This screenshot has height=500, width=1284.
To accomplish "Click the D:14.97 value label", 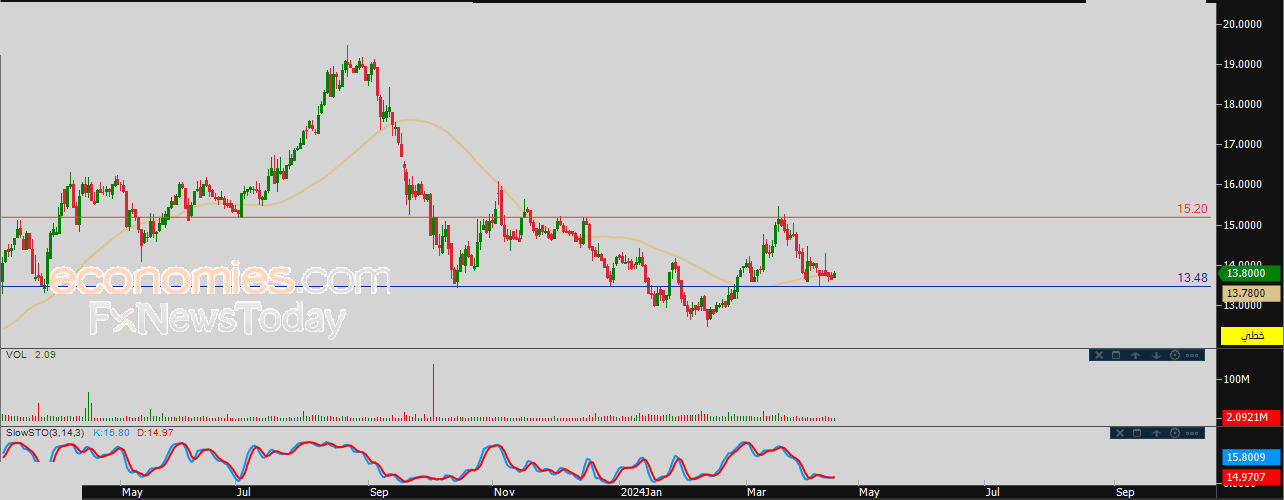I will pyautogui.click(x=155, y=432).
